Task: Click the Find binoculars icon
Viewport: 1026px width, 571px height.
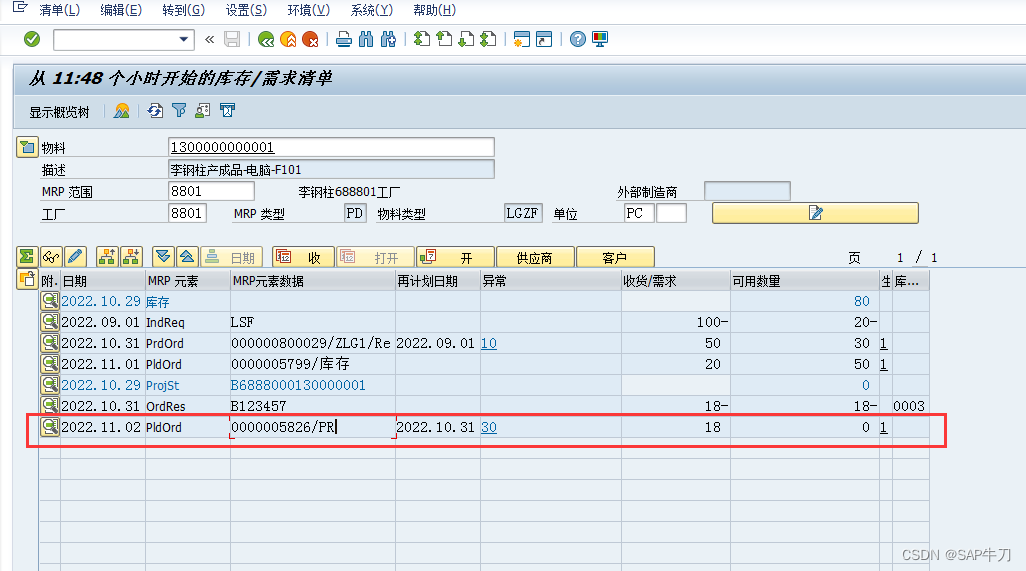Action: (366, 39)
